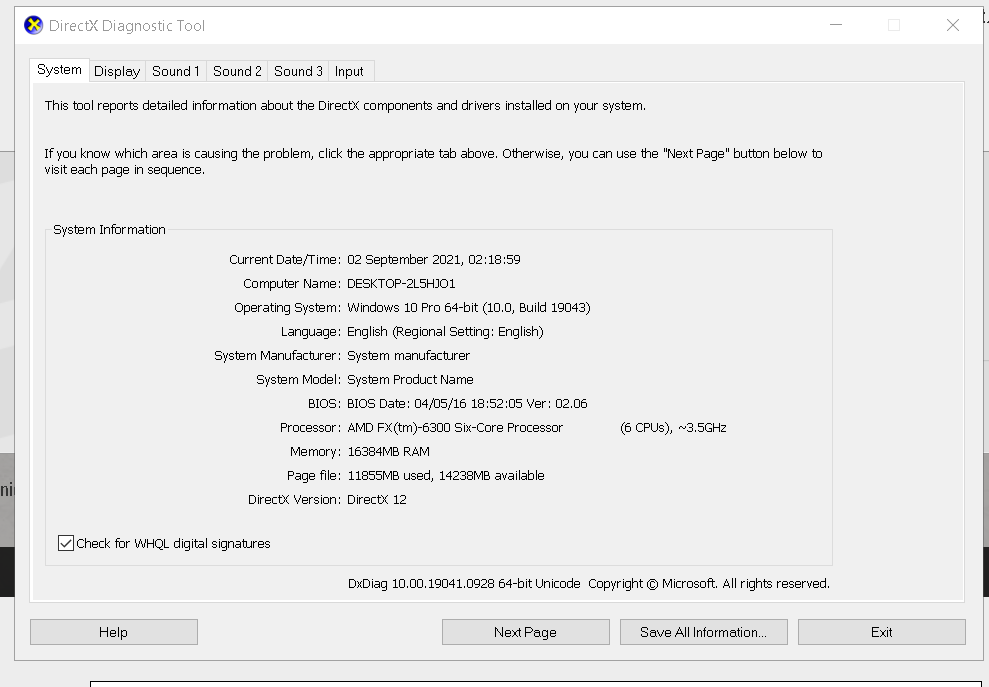Click the BIOS Date value text

click(467, 403)
